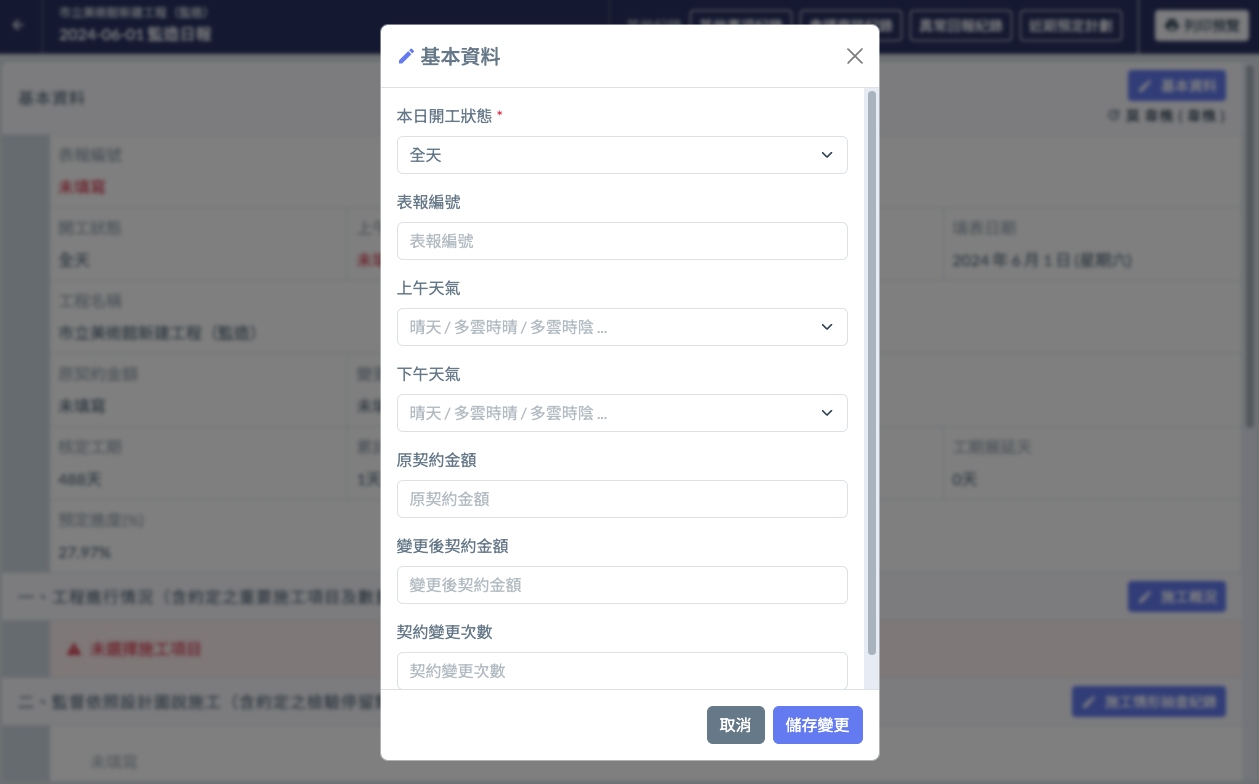Click the back arrow in the top header
1259x784 pixels.
pos(16,25)
